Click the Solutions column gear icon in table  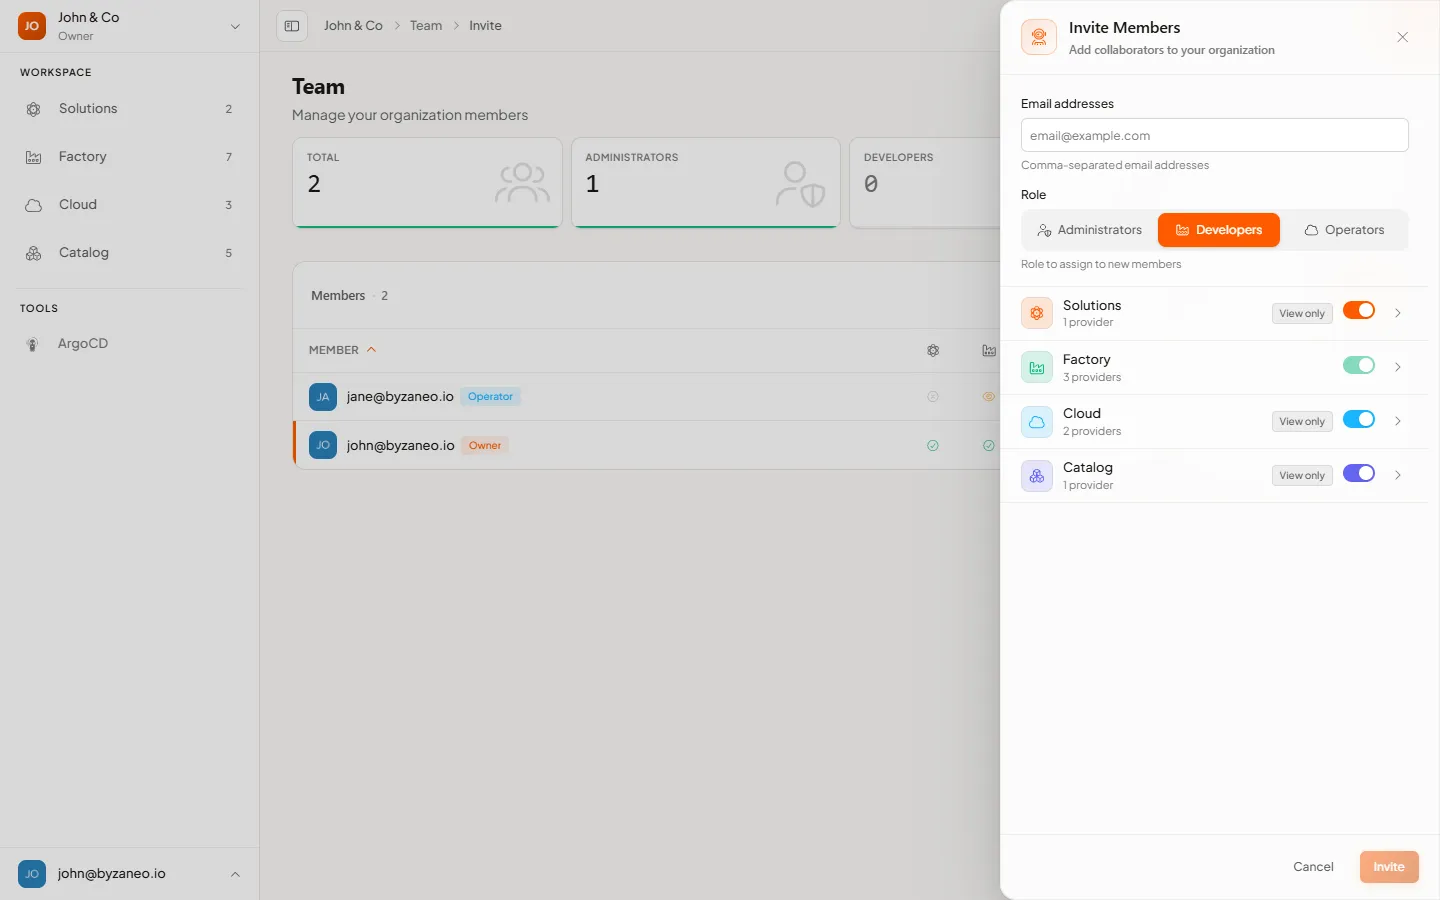point(933,351)
